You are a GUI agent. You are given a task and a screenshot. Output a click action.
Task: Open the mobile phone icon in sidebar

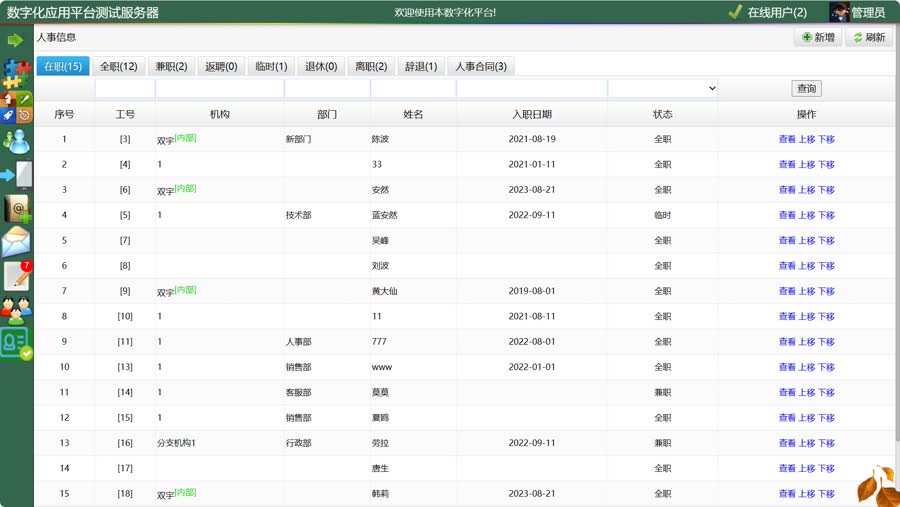click(x=17, y=175)
